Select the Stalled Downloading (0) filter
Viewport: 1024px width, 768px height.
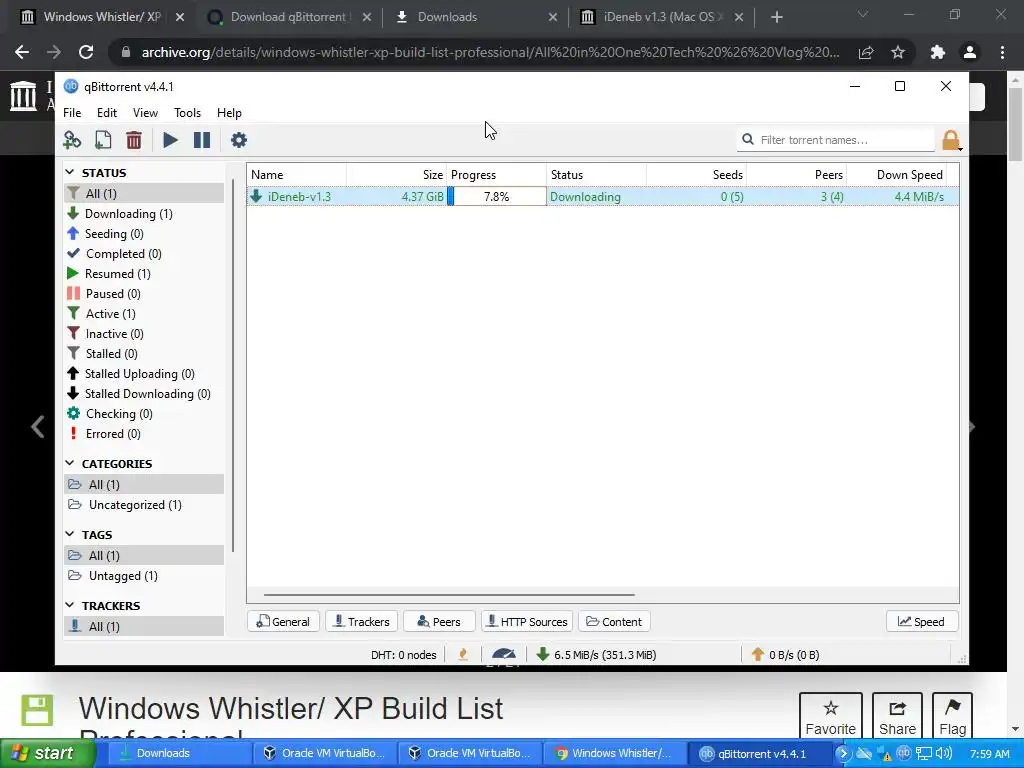click(147, 394)
